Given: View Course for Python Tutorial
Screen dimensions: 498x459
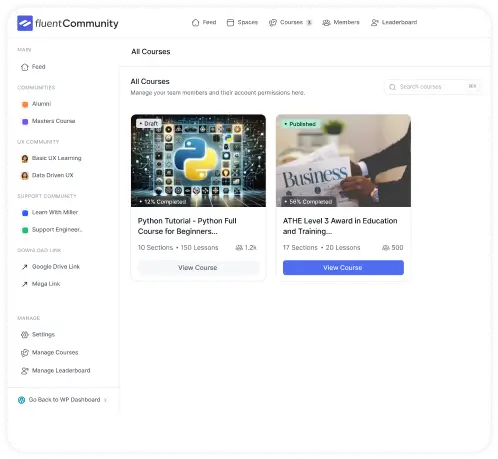Looking at the screenshot, I should pos(198,268).
